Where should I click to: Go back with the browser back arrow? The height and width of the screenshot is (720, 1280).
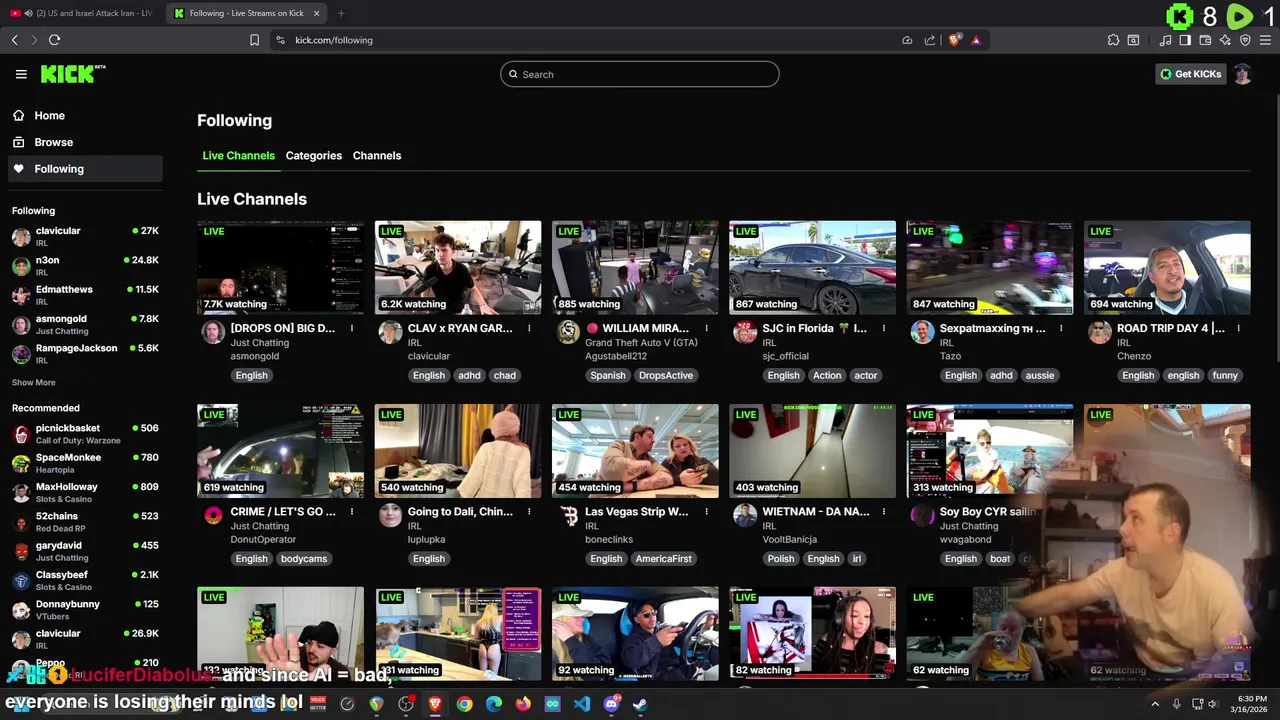coord(14,40)
